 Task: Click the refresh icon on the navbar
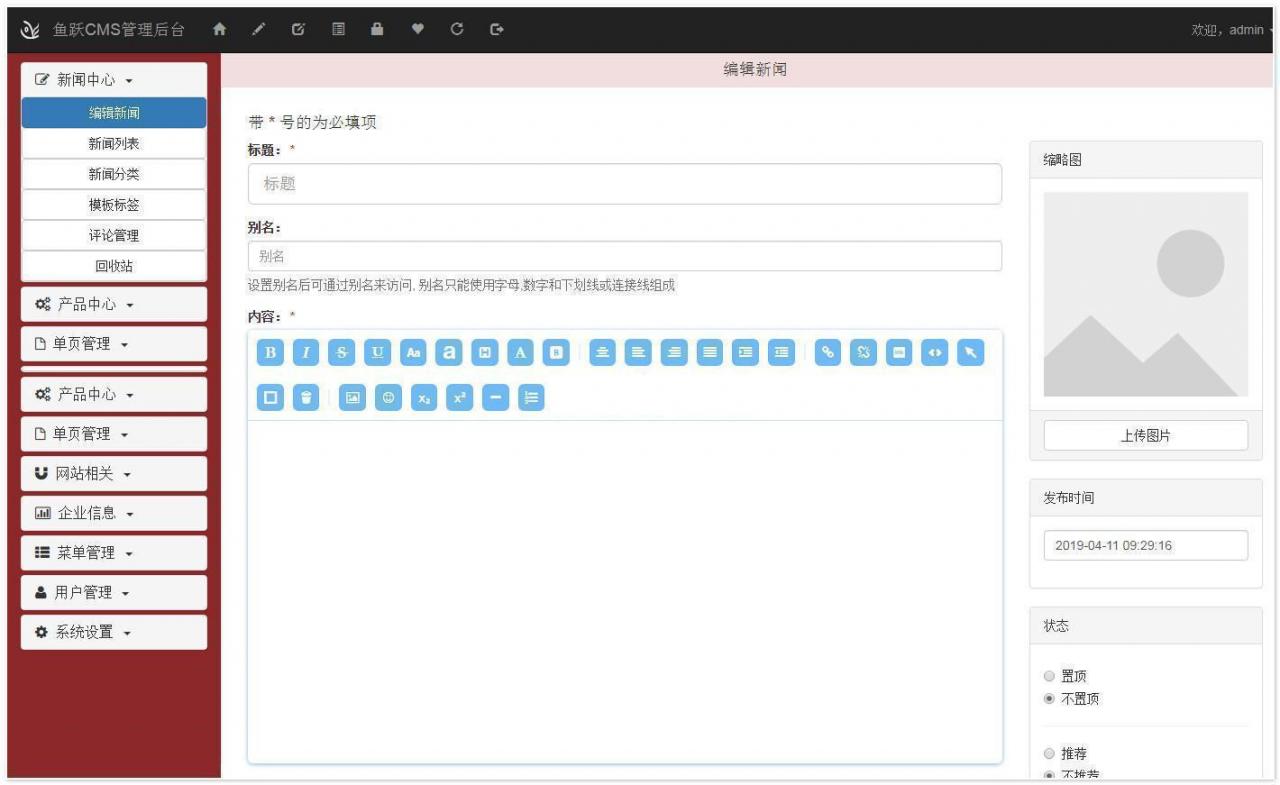457,29
